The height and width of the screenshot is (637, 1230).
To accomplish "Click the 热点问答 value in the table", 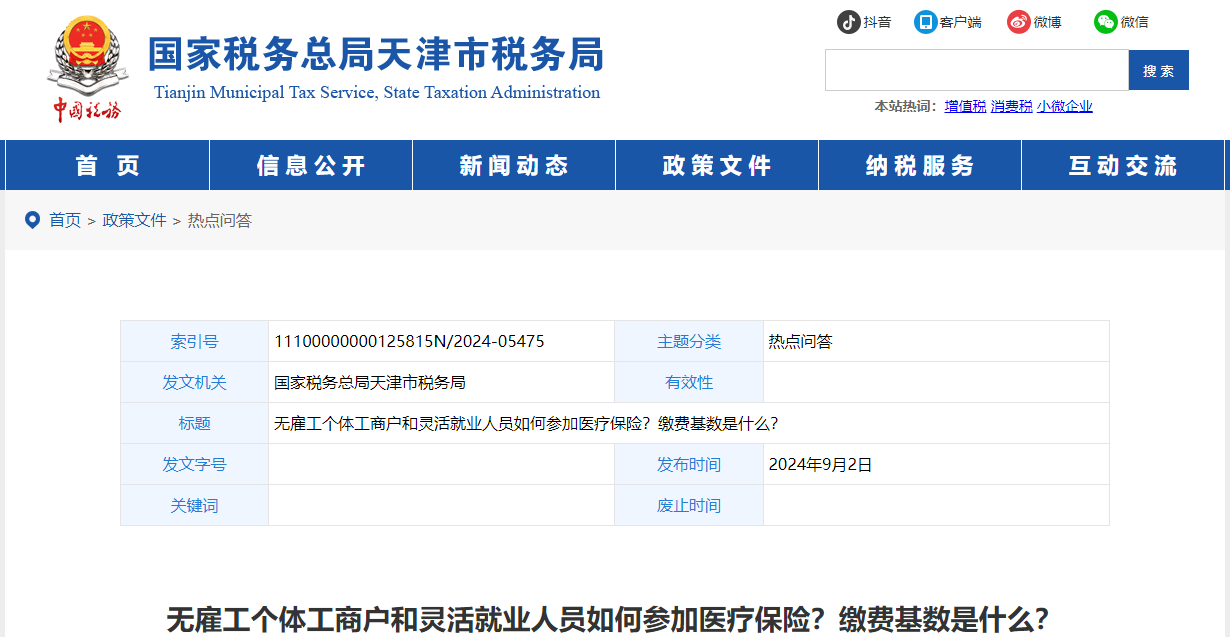I will click(800, 341).
